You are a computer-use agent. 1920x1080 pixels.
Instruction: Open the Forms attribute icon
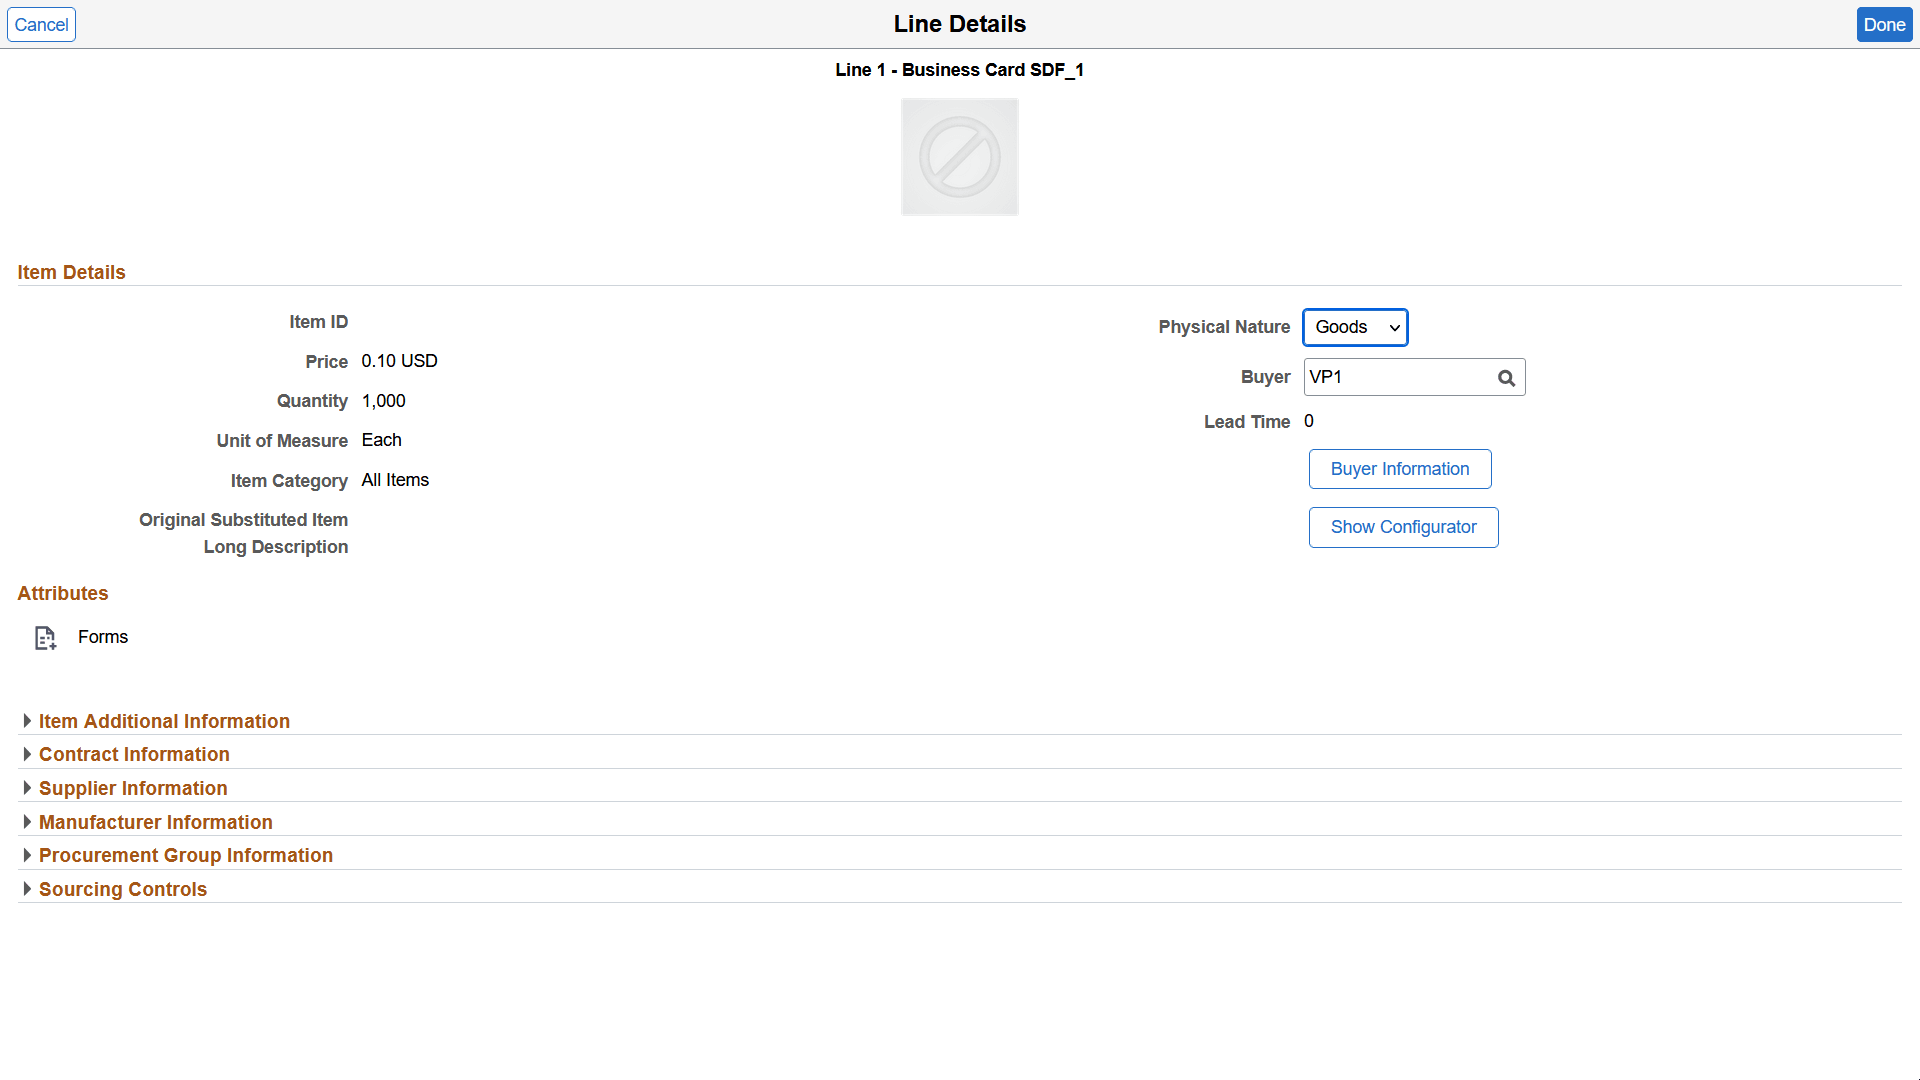point(44,637)
